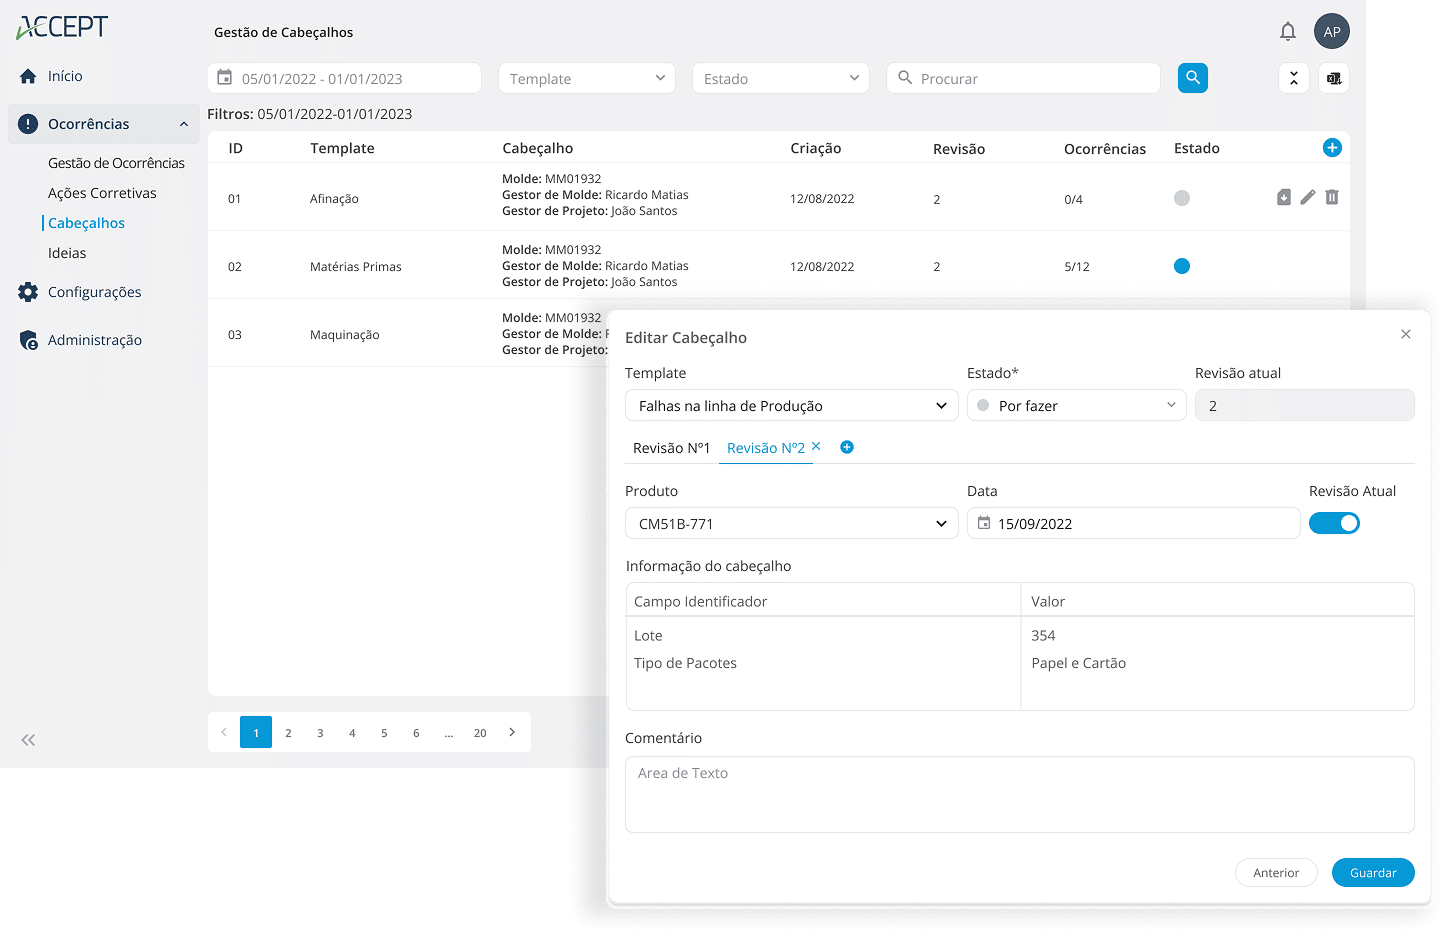Open Ações Corretivas in sidebar
This screenshot has width=1447, height=936.
click(102, 193)
